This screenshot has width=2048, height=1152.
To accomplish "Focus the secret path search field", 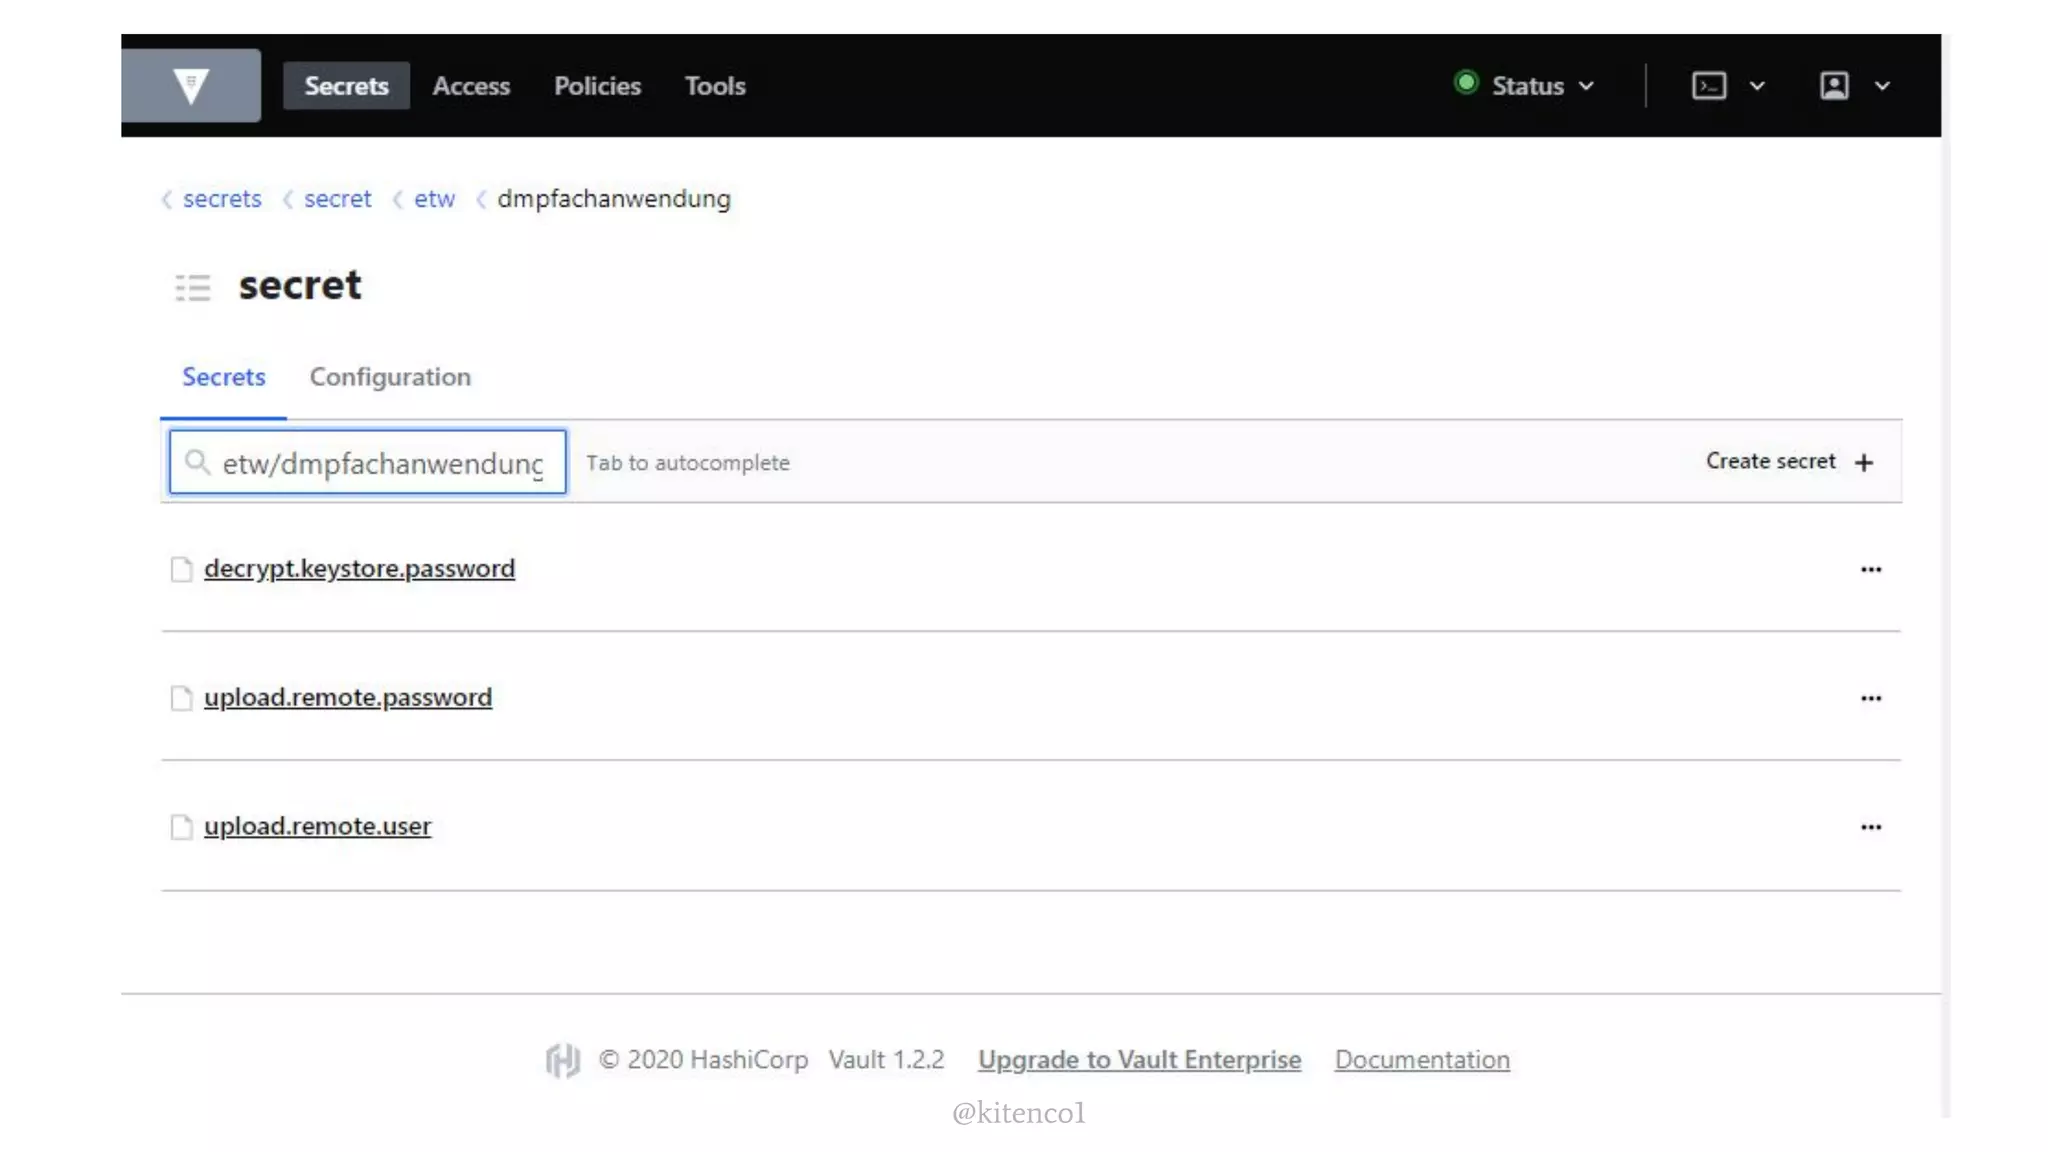I will [381, 464].
